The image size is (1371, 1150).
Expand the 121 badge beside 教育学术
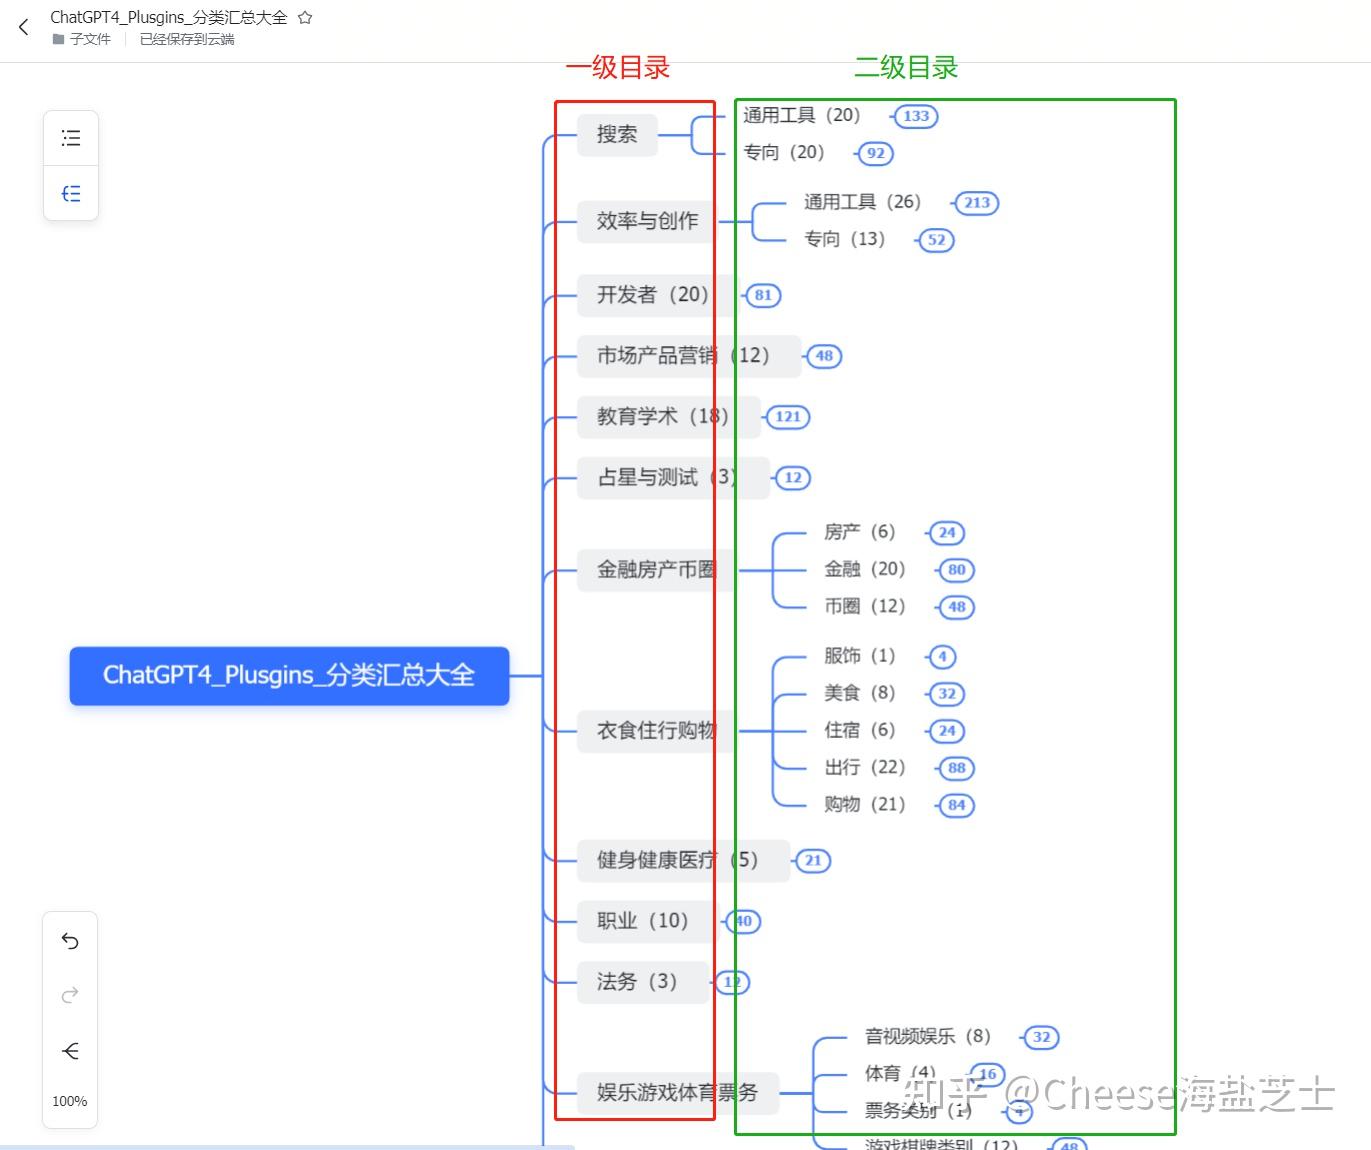788,417
